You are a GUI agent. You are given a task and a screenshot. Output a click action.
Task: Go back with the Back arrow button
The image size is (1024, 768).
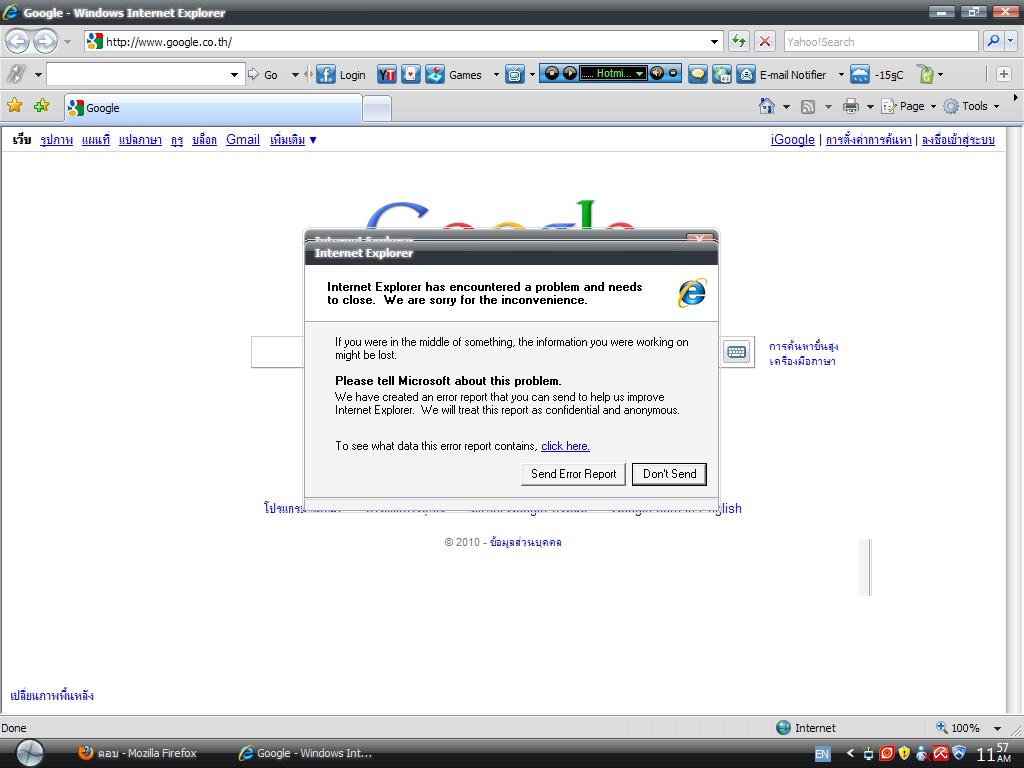(18, 42)
